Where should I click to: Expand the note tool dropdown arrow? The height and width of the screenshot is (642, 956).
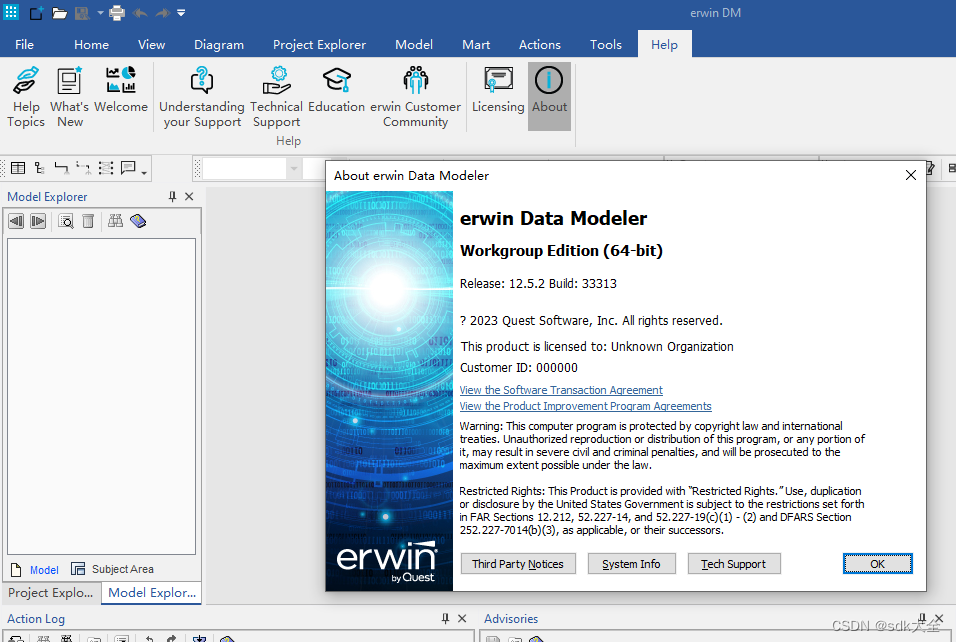click(x=143, y=173)
